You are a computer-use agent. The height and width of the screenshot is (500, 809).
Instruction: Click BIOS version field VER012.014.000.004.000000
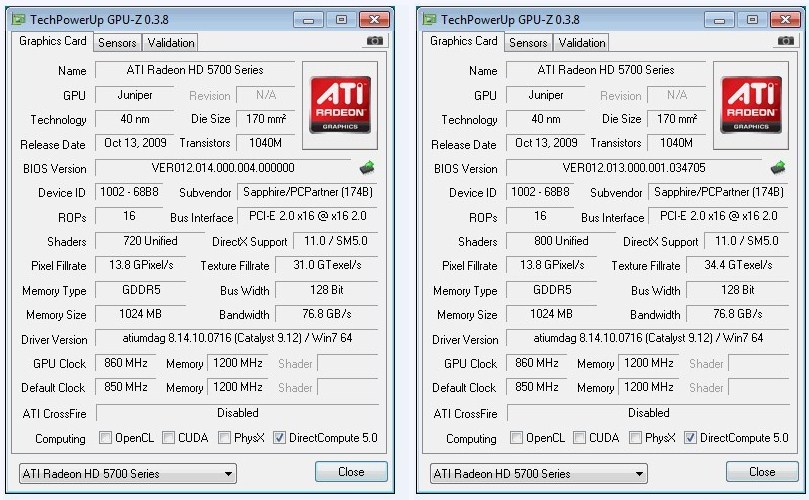(223, 168)
